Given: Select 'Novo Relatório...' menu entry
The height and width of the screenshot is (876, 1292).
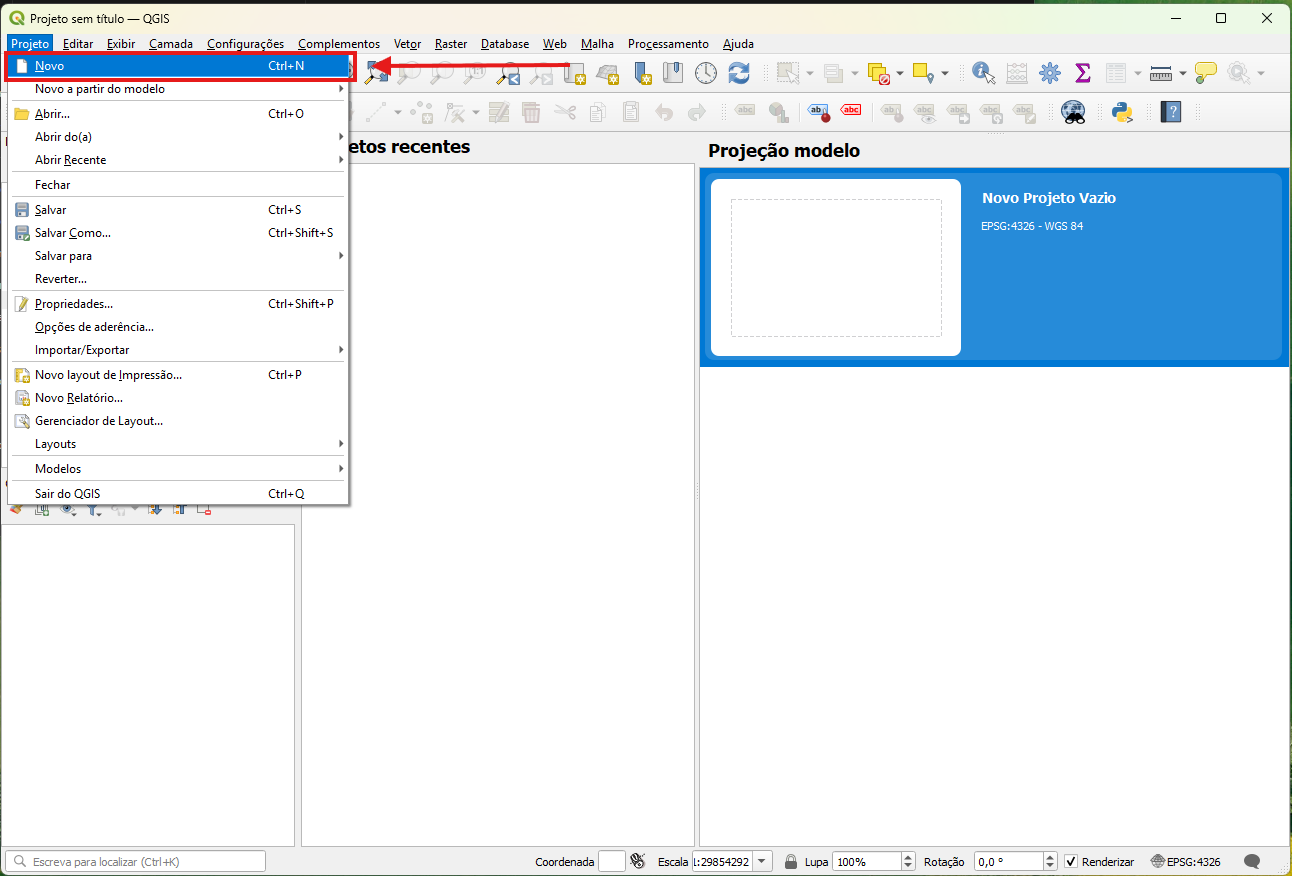Looking at the screenshot, I should tap(178, 398).
